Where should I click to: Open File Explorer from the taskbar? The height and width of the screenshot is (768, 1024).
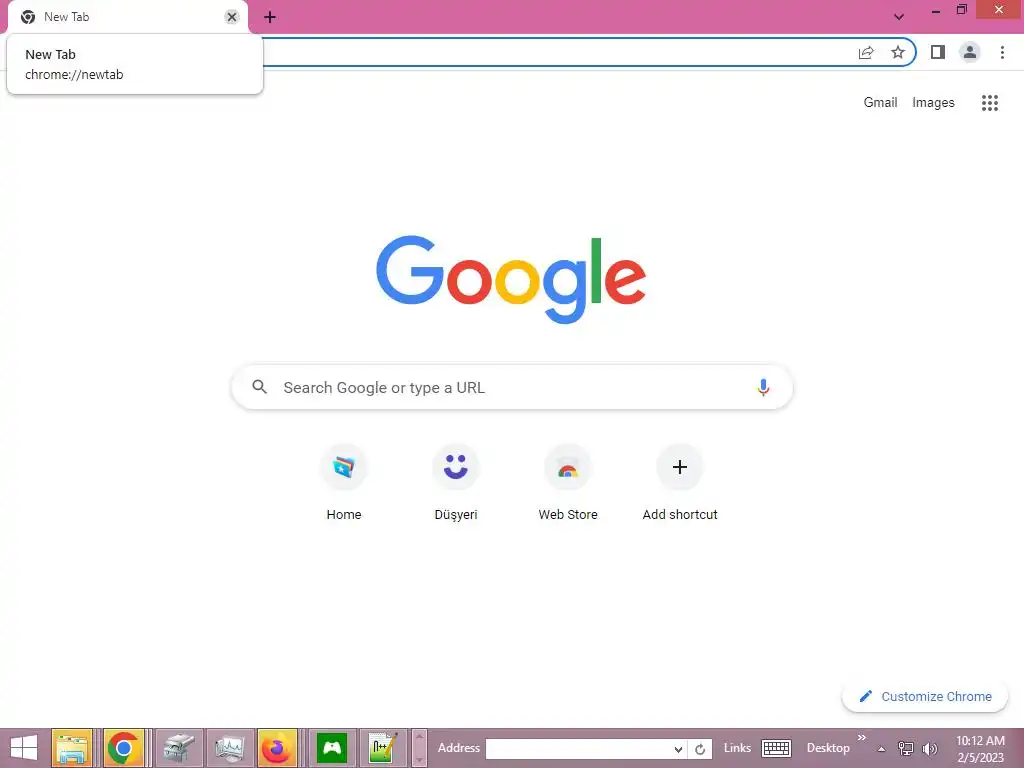point(72,748)
